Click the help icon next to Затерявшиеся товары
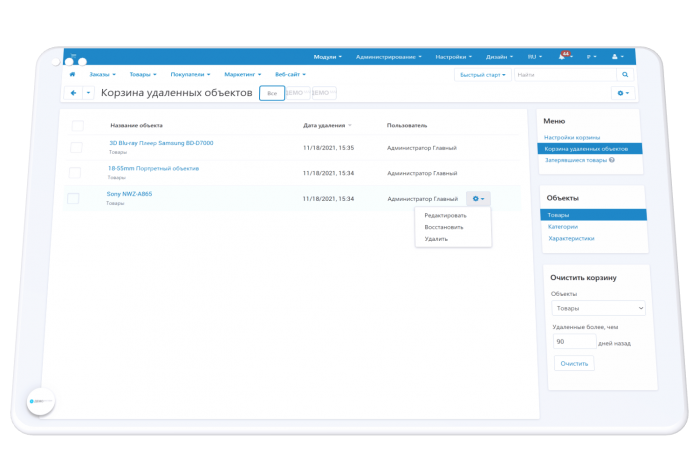The width and height of the screenshot is (700, 466). [x=612, y=160]
